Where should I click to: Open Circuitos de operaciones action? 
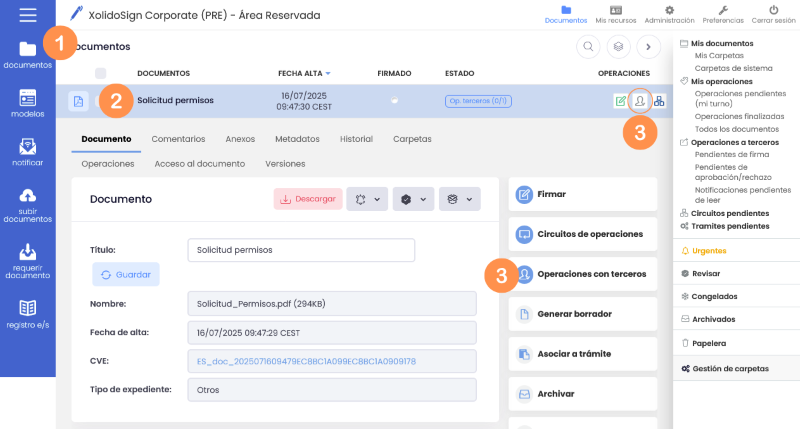pyautogui.click(x=583, y=234)
